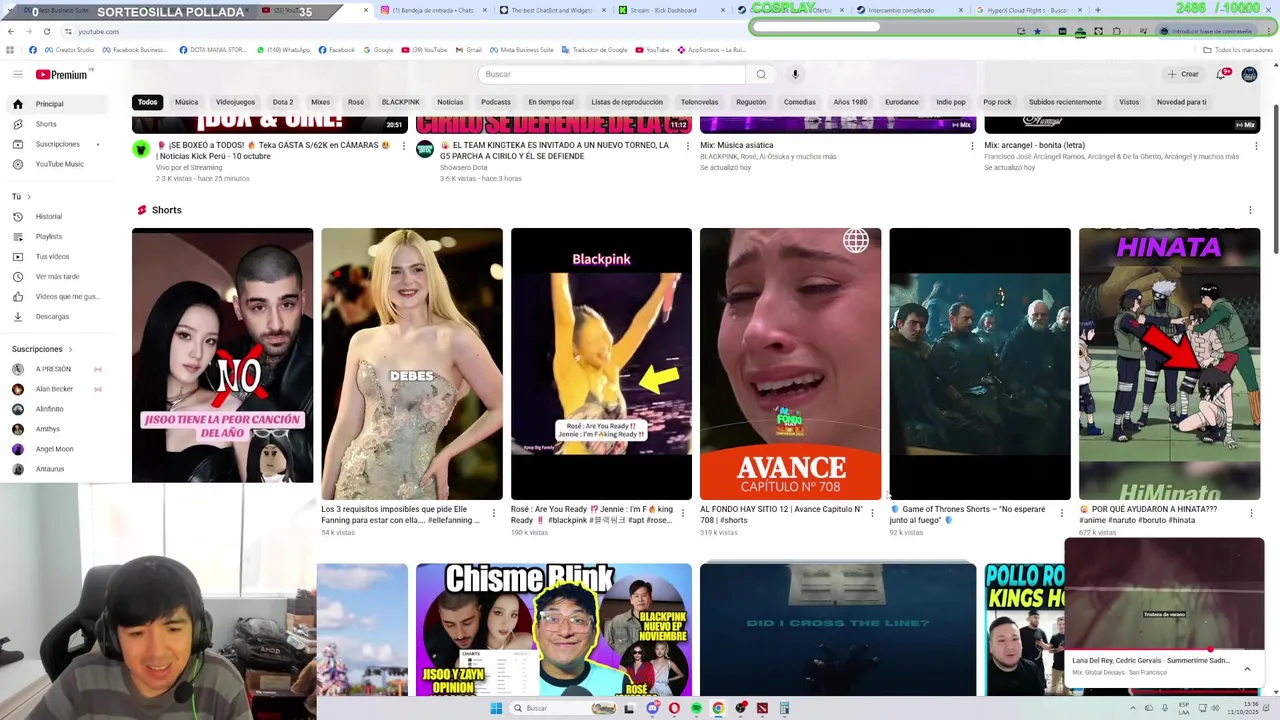The width and height of the screenshot is (1280, 720).
Task: Expand the mini player with the chevron
Action: (x=1247, y=668)
